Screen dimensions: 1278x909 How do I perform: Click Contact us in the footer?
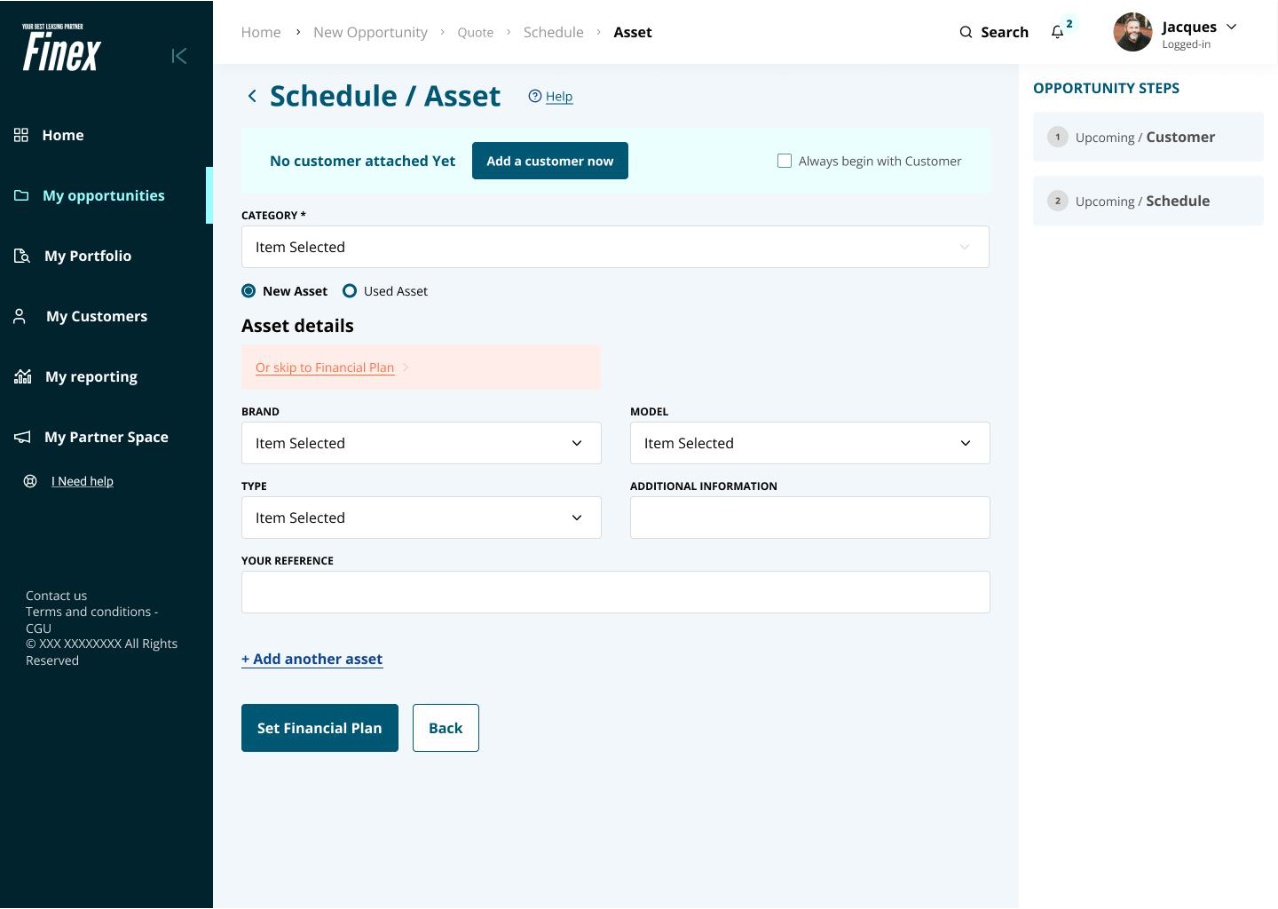pyautogui.click(x=56, y=596)
